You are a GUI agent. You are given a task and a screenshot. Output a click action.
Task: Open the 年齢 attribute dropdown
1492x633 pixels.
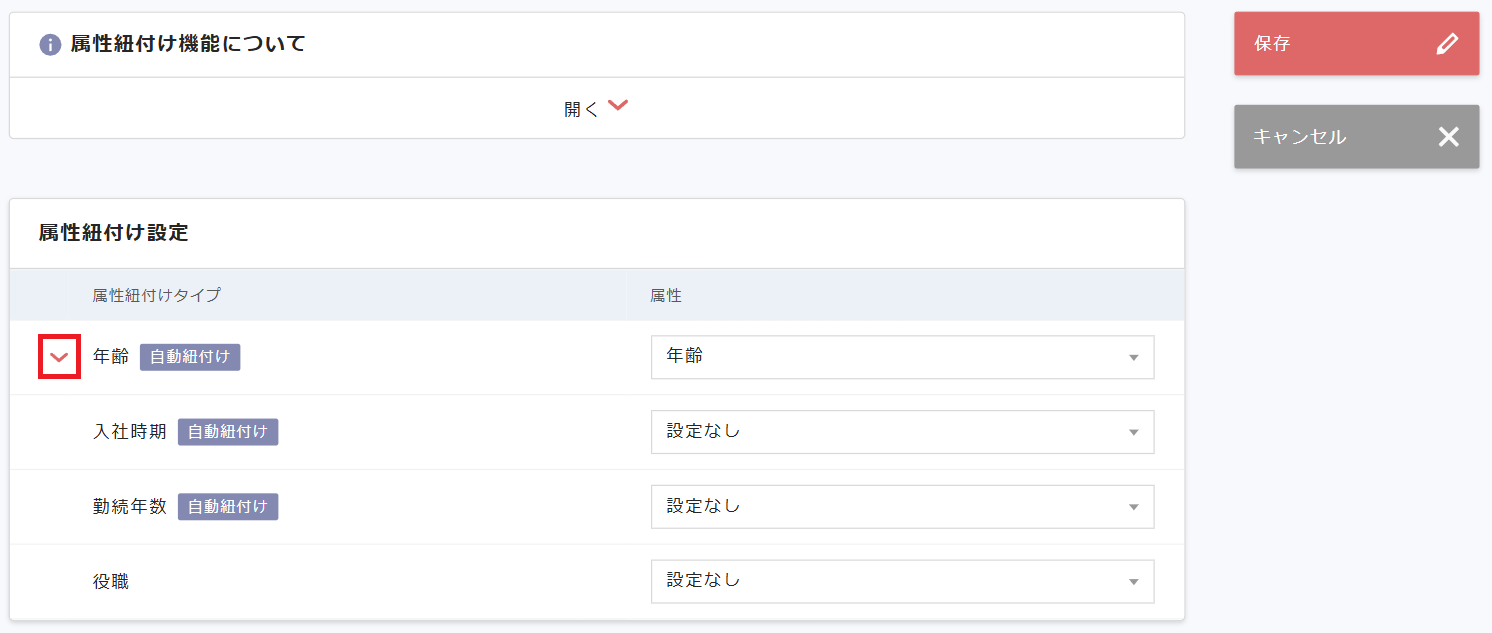pyautogui.click(x=901, y=357)
